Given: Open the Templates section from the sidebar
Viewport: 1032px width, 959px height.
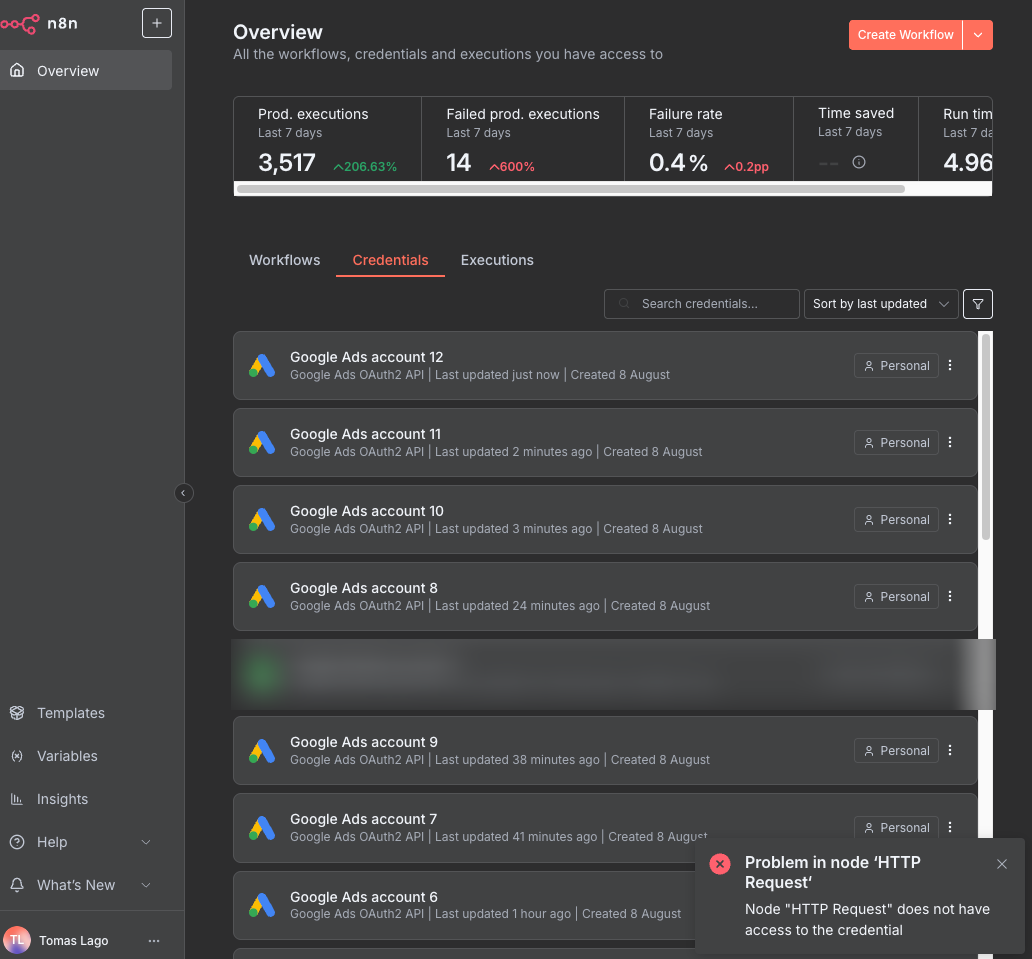Looking at the screenshot, I should click(x=70, y=713).
